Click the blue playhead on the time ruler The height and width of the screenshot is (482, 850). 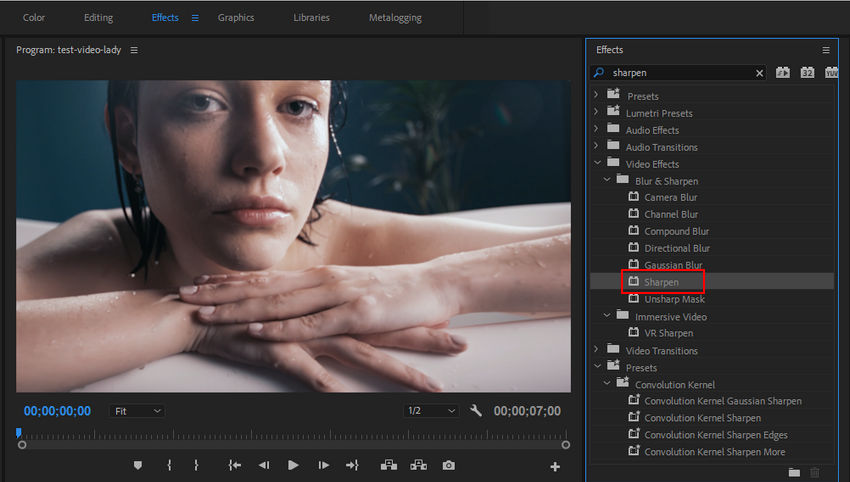[18, 432]
